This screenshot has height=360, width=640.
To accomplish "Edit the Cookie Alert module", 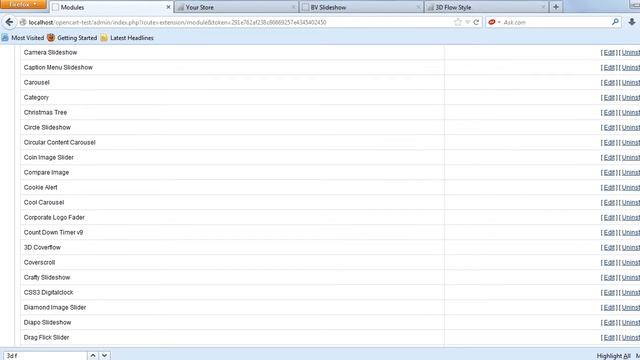I will [x=609, y=188].
